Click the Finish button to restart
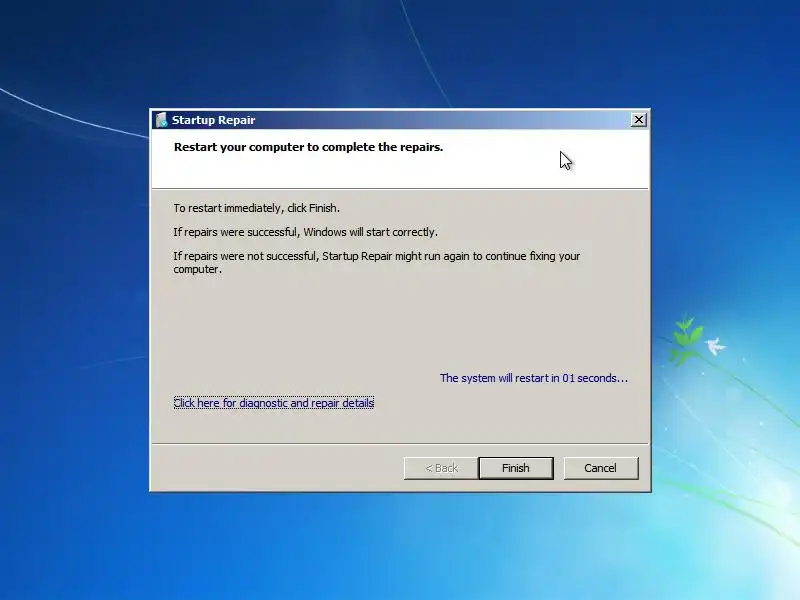The image size is (800, 600). coord(516,468)
